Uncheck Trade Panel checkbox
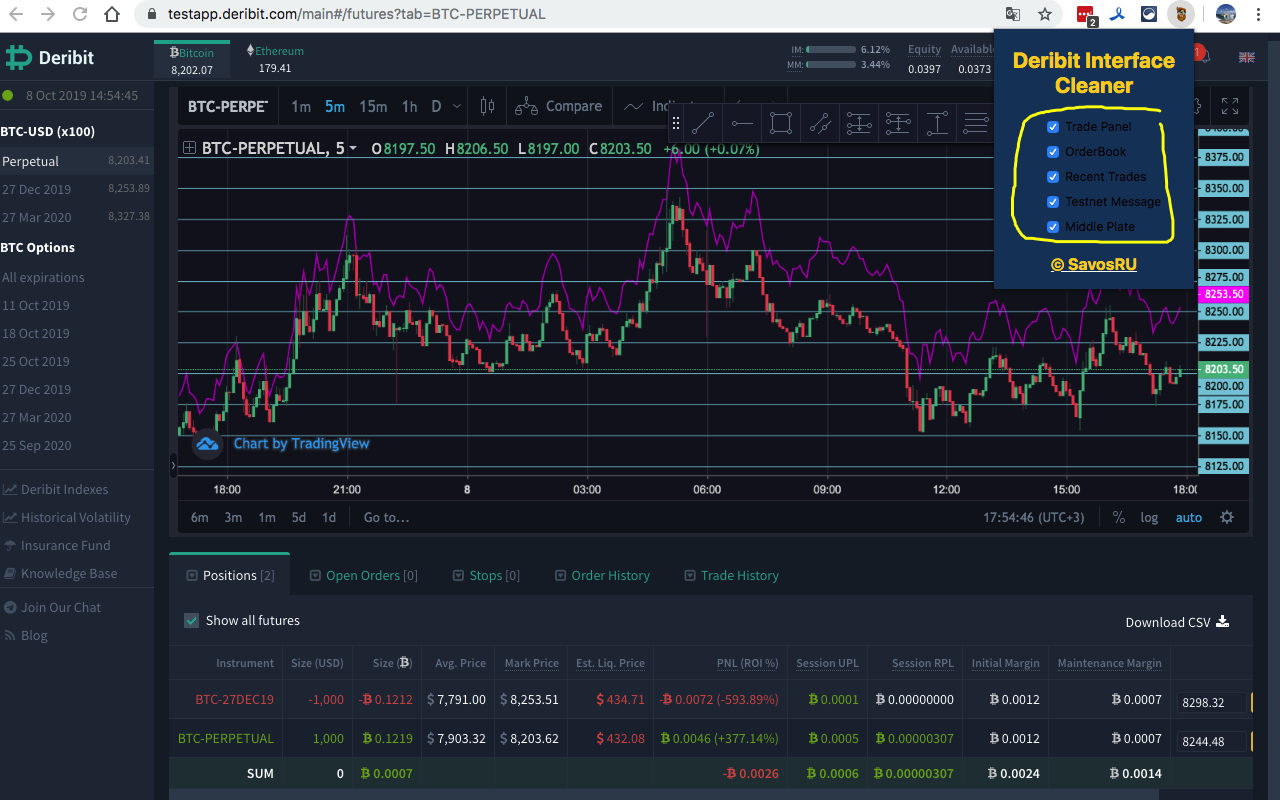The width and height of the screenshot is (1280, 800). 1053,127
